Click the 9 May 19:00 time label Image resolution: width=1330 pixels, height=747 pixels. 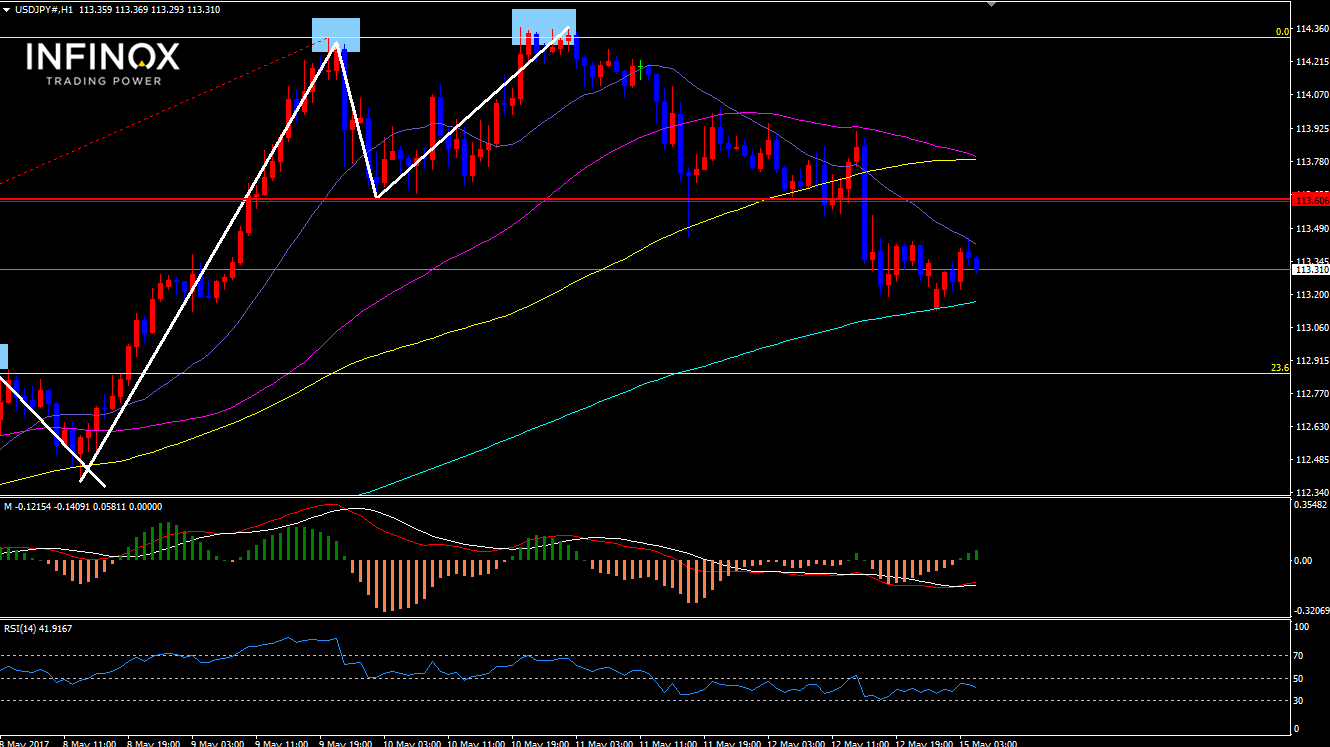tap(346, 743)
